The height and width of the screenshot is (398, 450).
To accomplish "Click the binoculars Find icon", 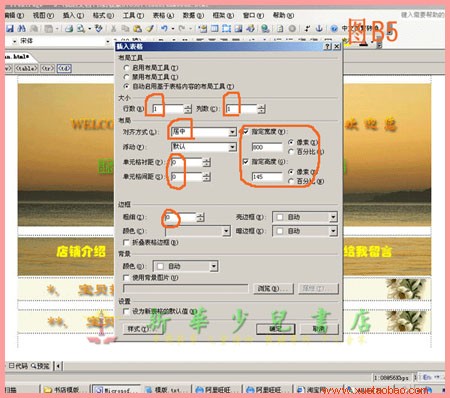I will (22, 29).
